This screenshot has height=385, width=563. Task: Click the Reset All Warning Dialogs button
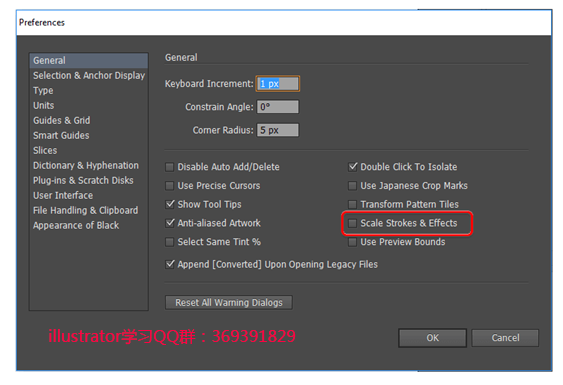point(229,302)
